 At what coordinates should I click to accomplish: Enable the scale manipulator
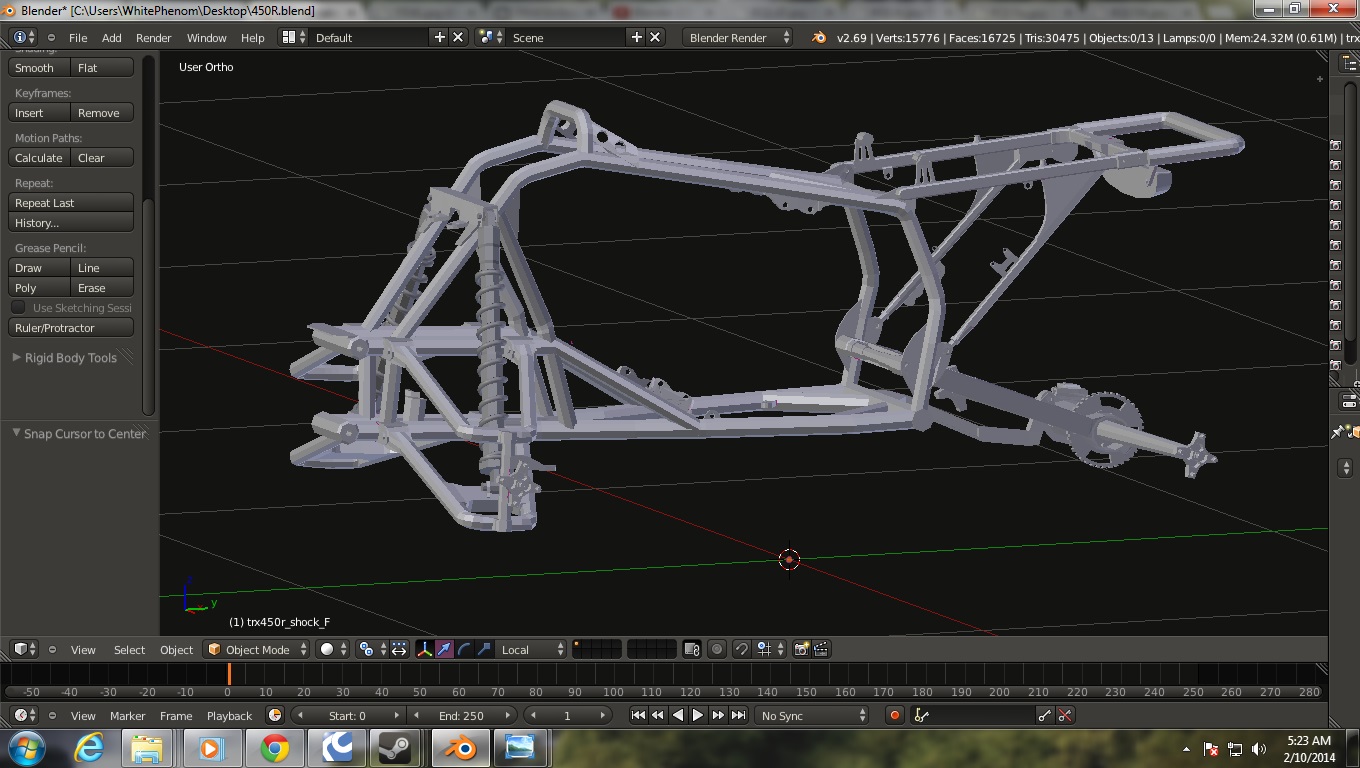coord(484,649)
